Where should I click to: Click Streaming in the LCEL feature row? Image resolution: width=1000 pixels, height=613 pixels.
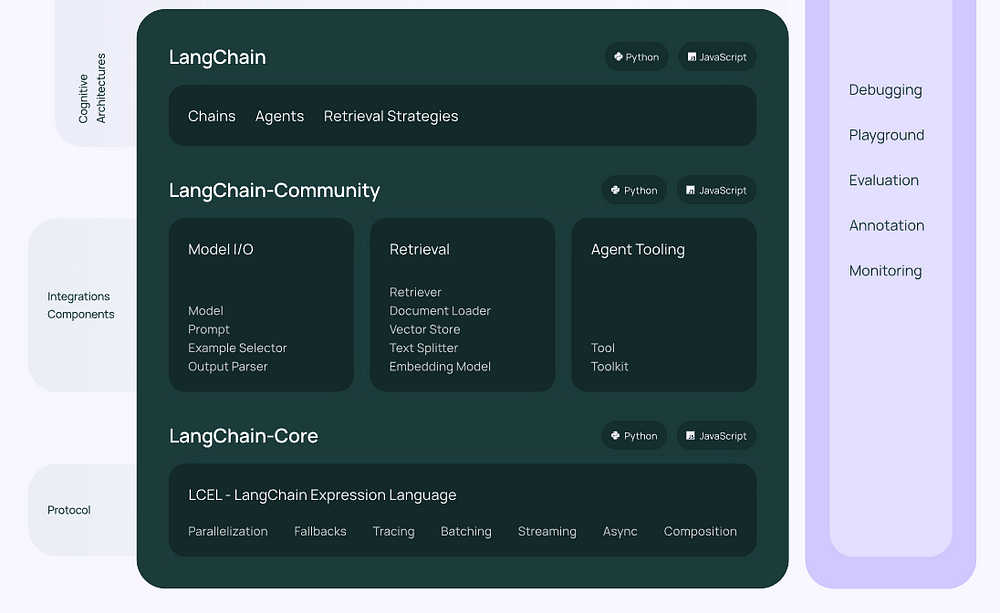click(547, 531)
